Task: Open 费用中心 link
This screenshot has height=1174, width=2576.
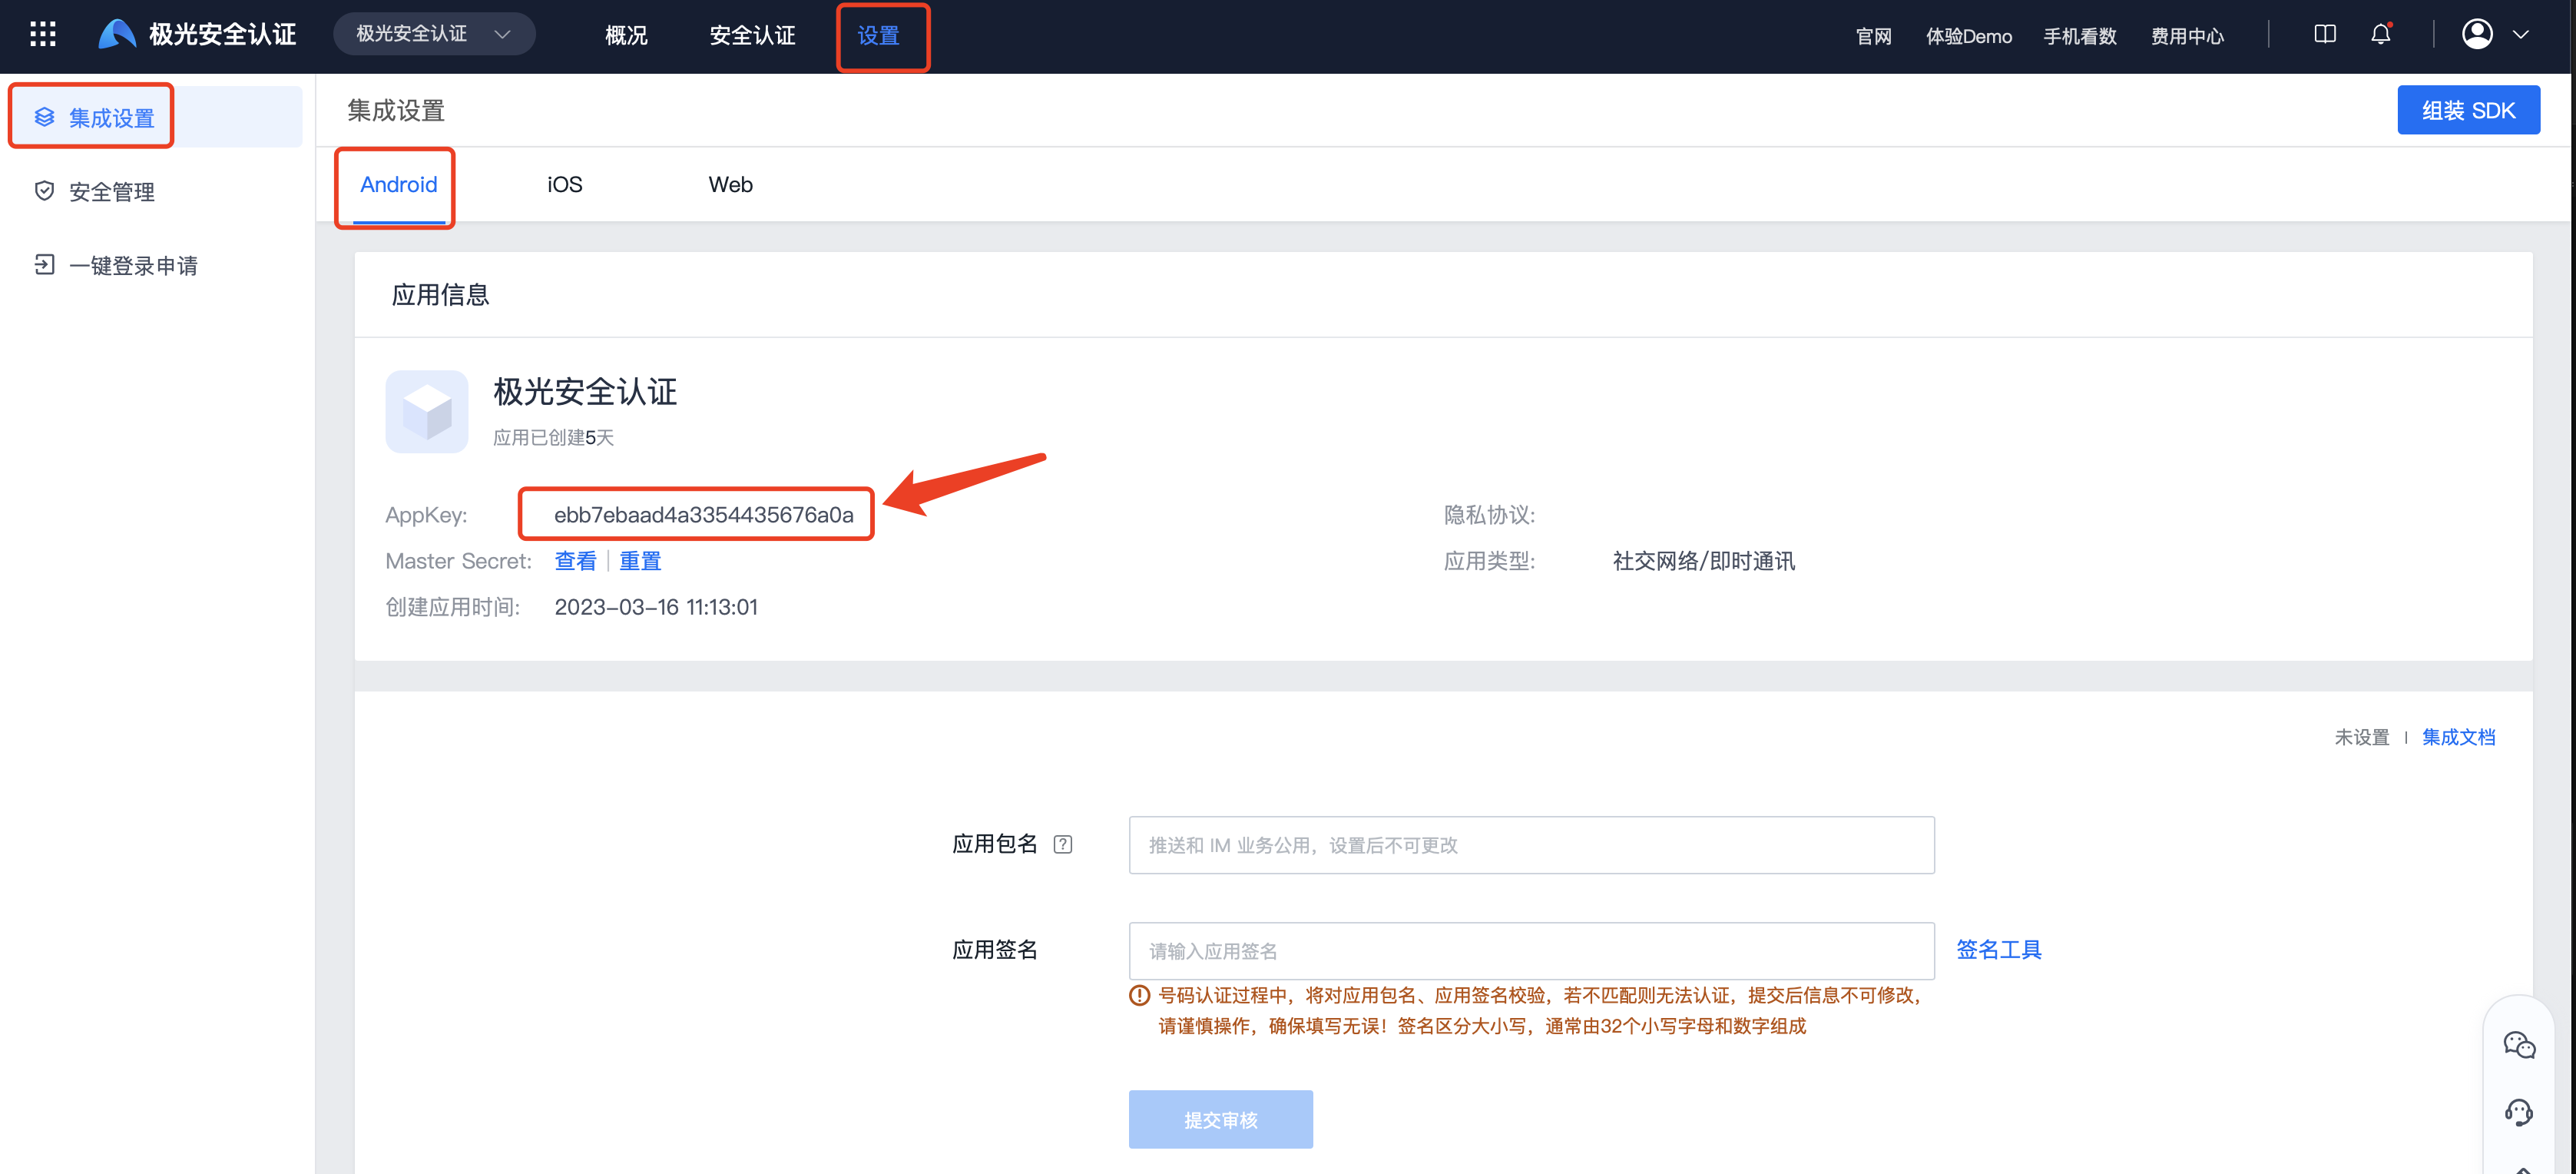Action: tap(2187, 36)
